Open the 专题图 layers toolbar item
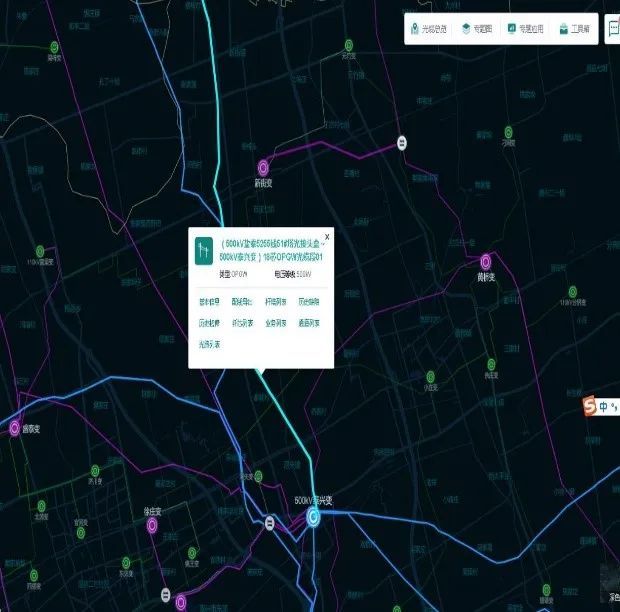The image size is (620, 612). (x=477, y=29)
